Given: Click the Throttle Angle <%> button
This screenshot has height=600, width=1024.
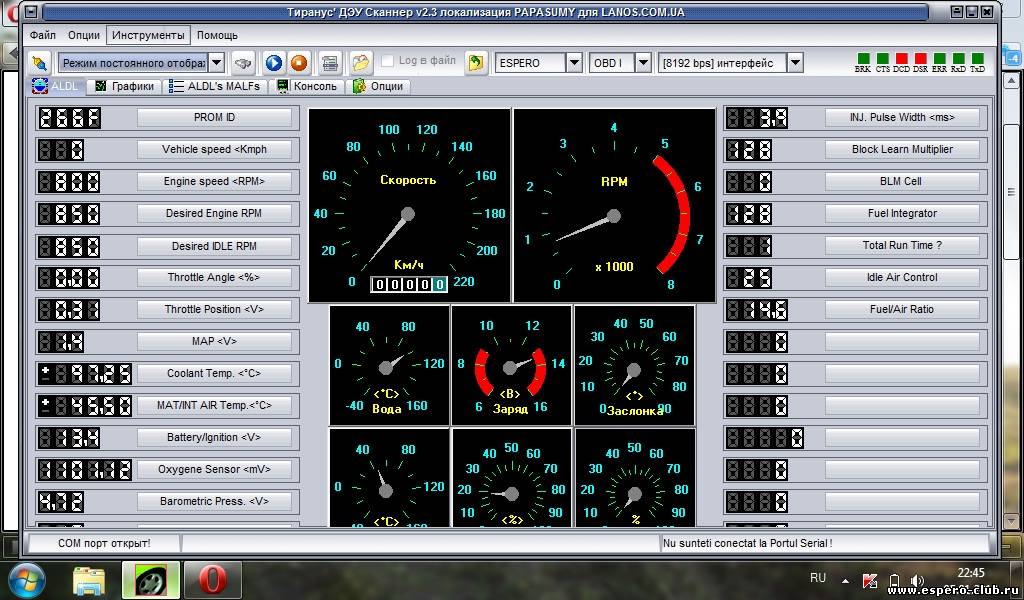Looking at the screenshot, I should pyautogui.click(x=214, y=277).
